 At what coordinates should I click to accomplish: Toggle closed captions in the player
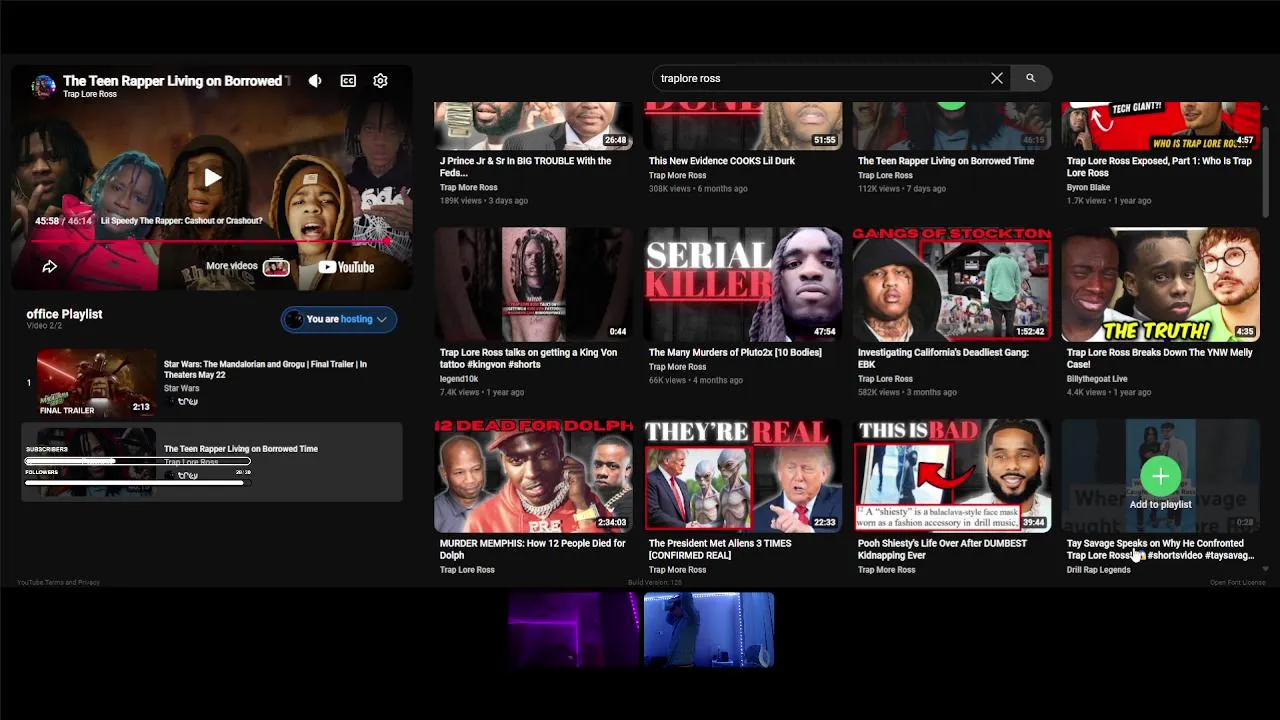(x=348, y=81)
